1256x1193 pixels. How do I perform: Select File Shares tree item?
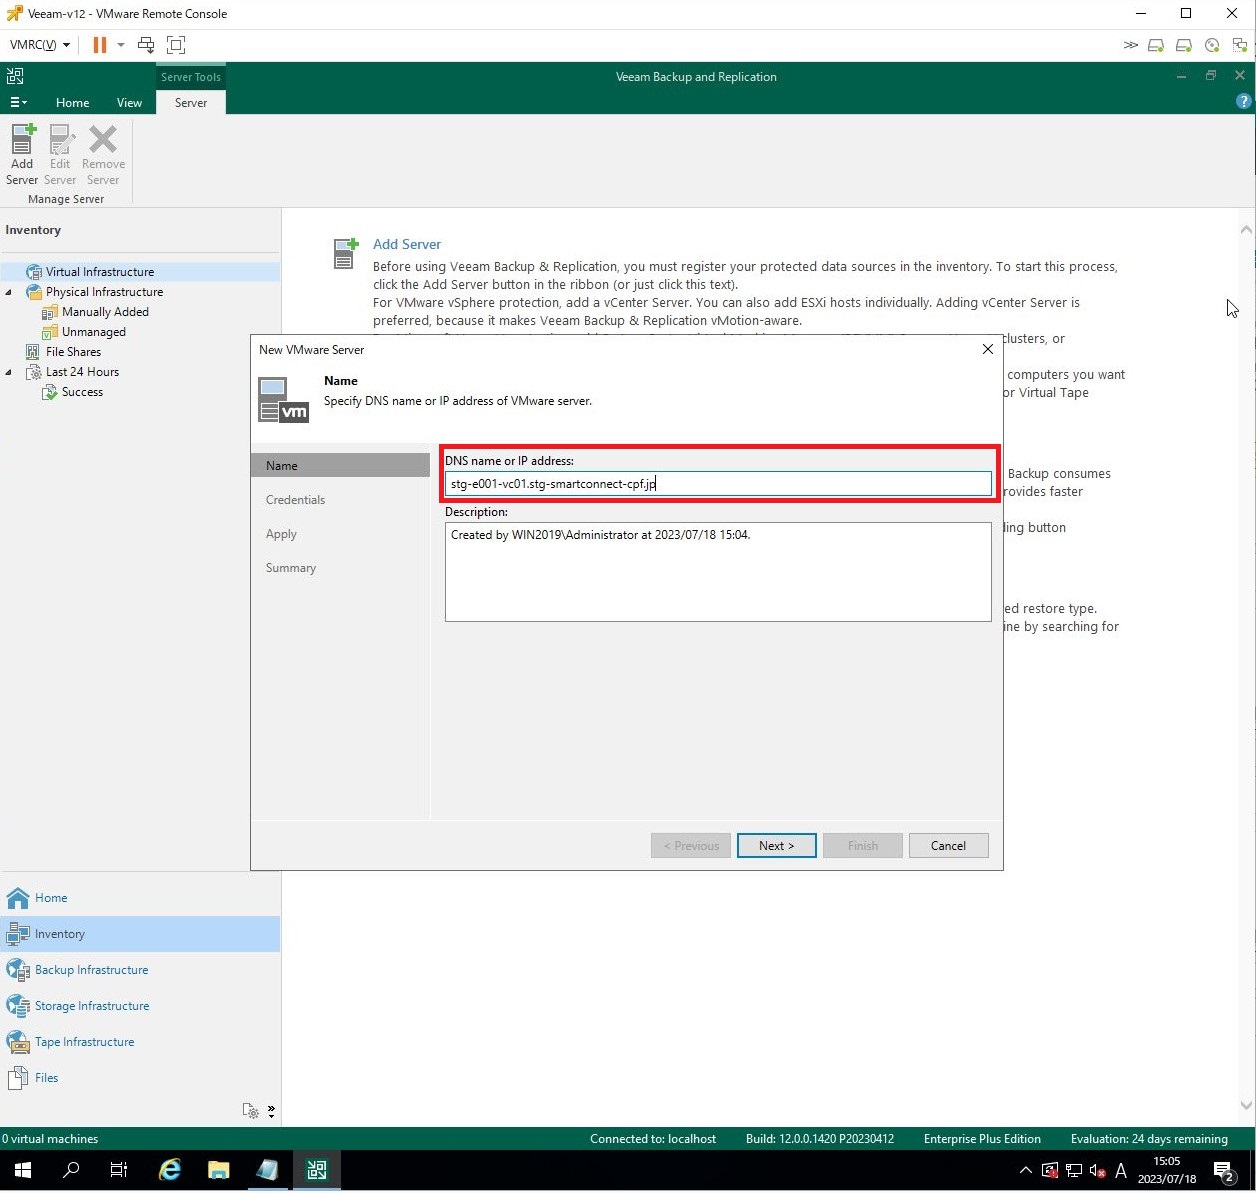click(x=73, y=352)
